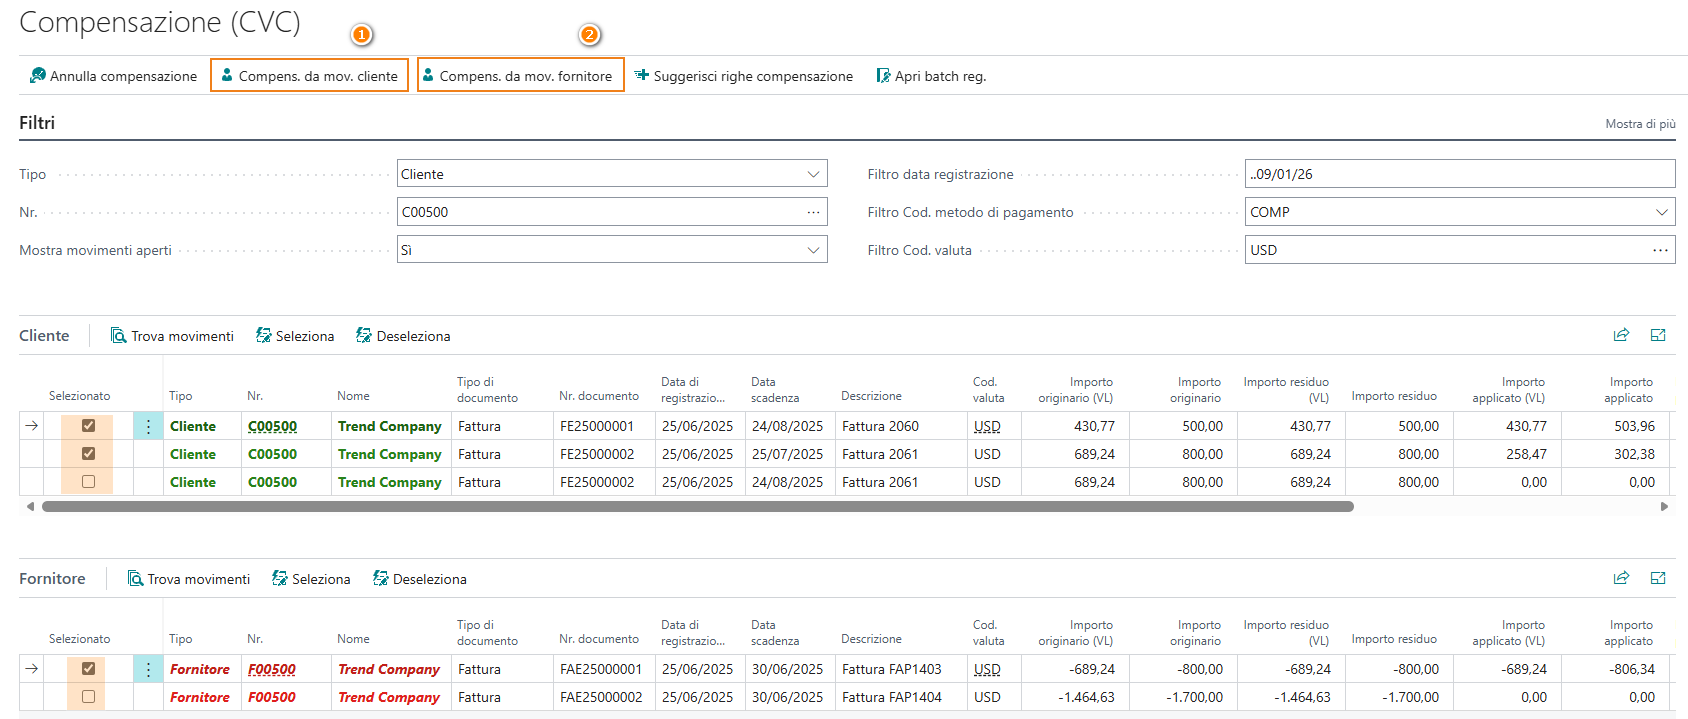The width and height of the screenshot is (1688, 719).
Task: Click the Mostra di più link
Action: tap(1640, 124)
